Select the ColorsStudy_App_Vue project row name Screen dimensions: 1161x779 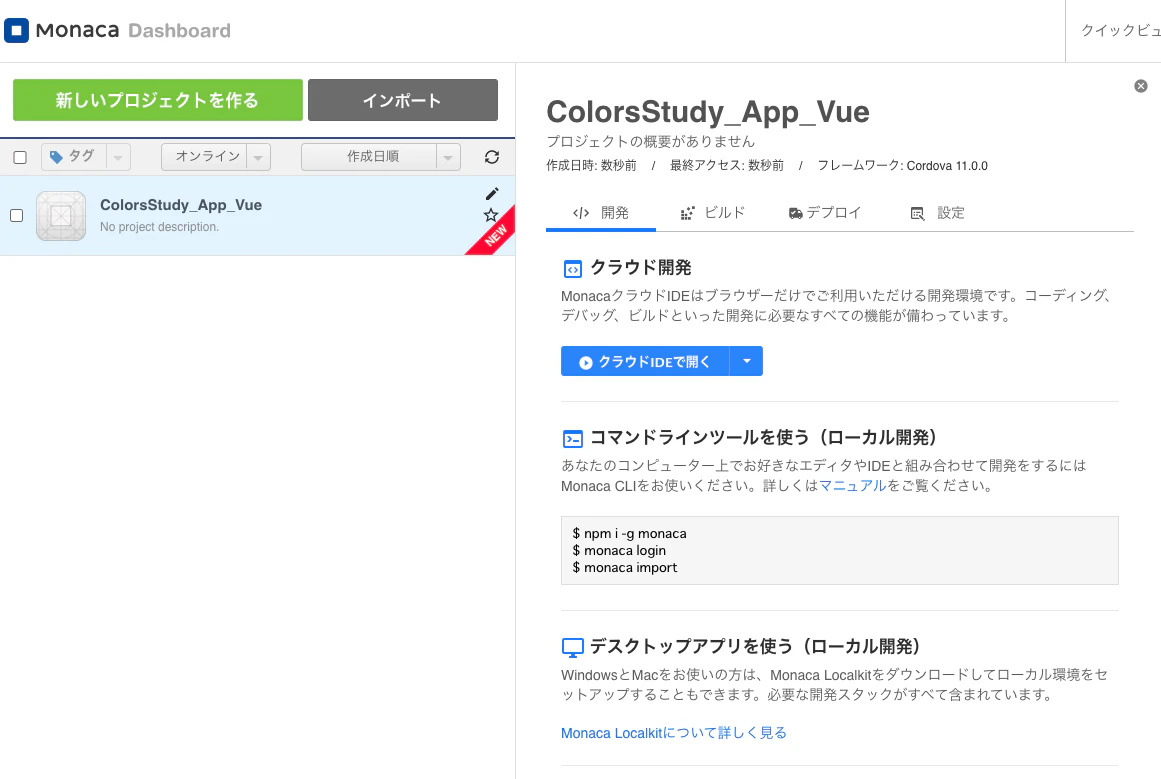(x=181, y=205)
